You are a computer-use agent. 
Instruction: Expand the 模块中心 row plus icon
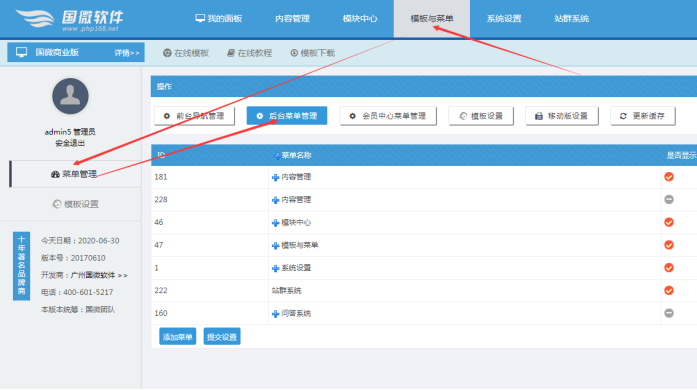click(275, 223)
